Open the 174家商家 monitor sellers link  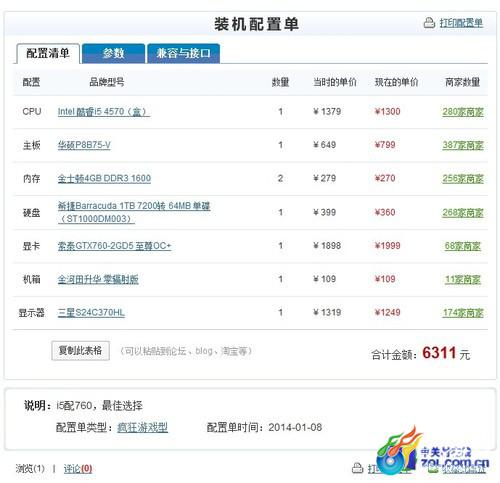pos(463,313)
